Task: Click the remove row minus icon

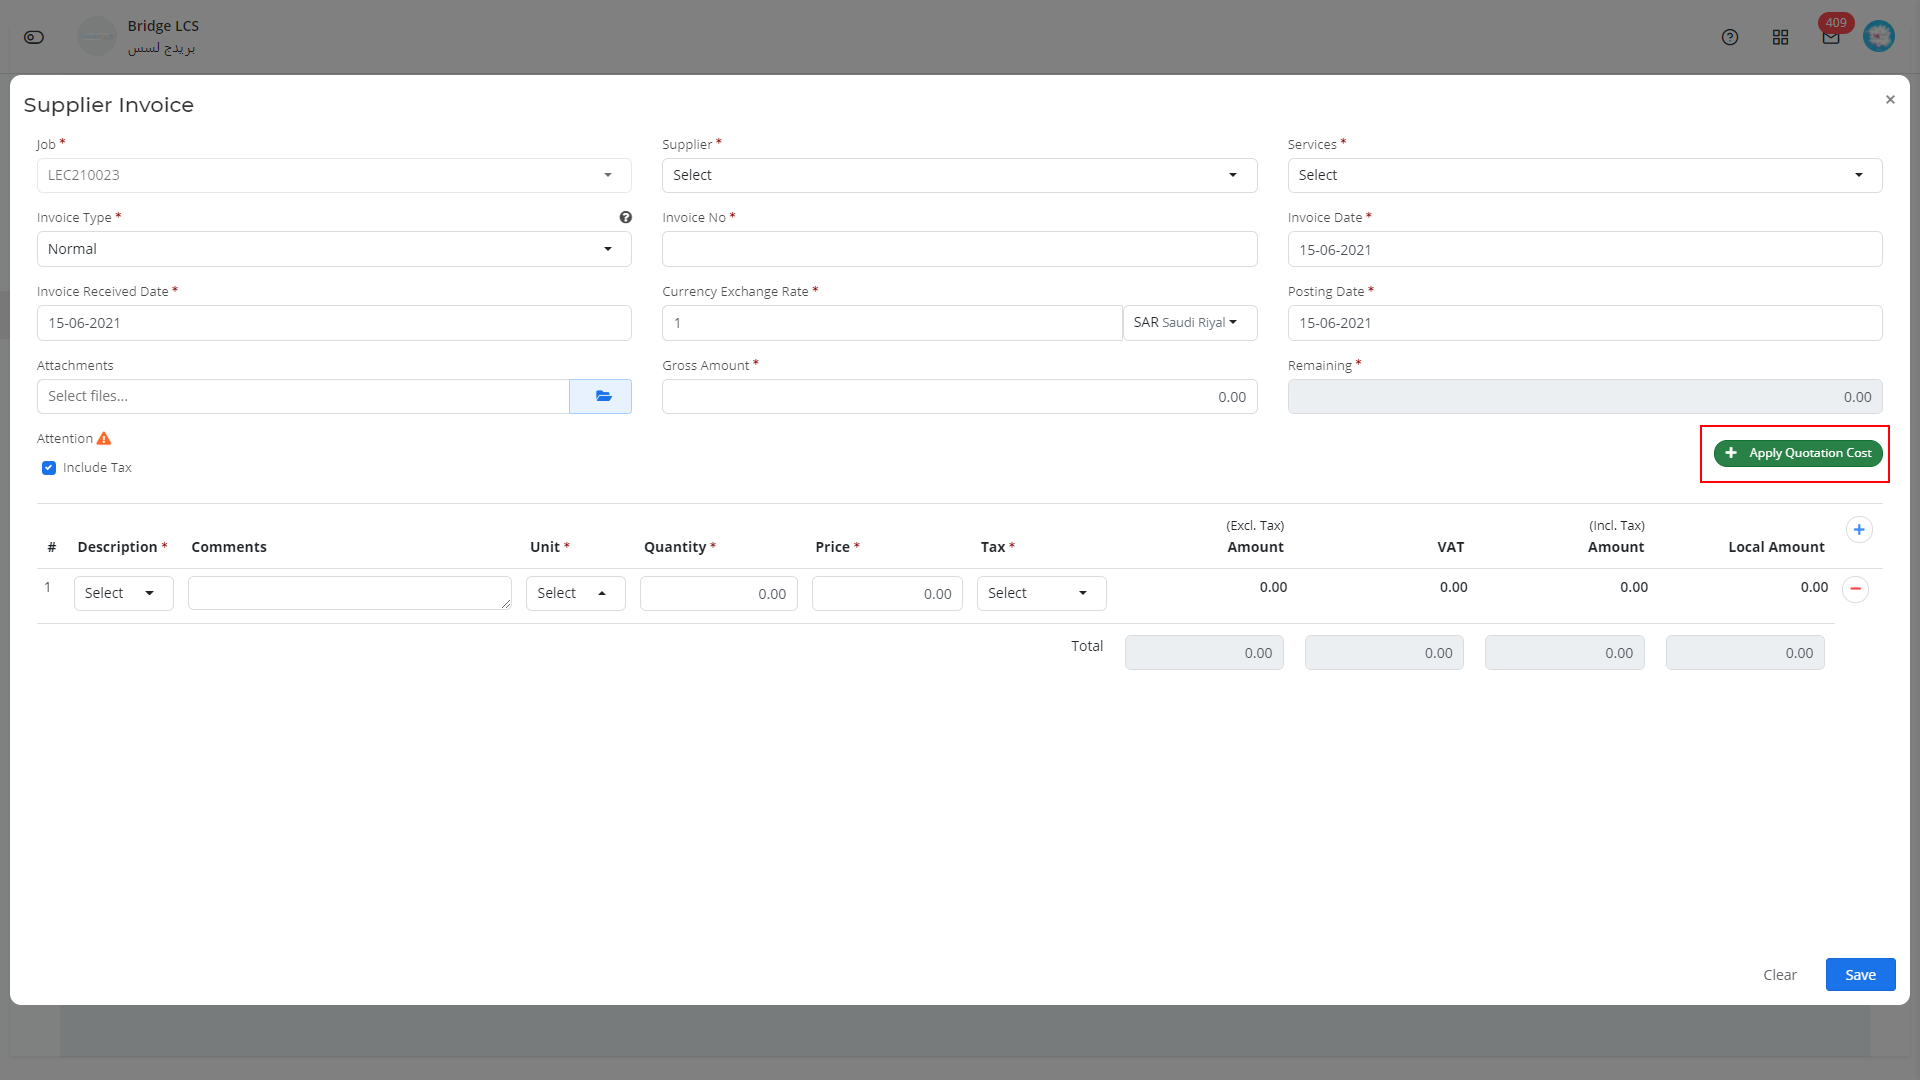Action: tap(1855, 589)
